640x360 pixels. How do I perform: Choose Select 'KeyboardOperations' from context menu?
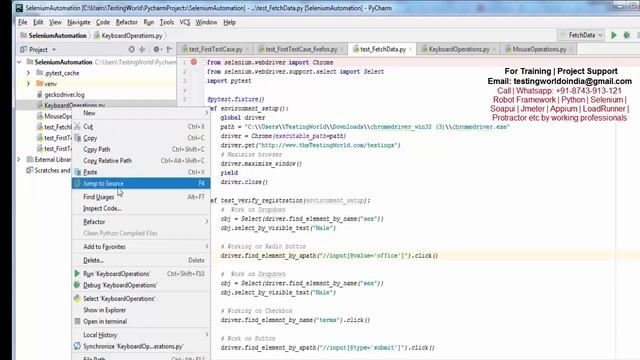pyautogui.click(x=141, y=298)
